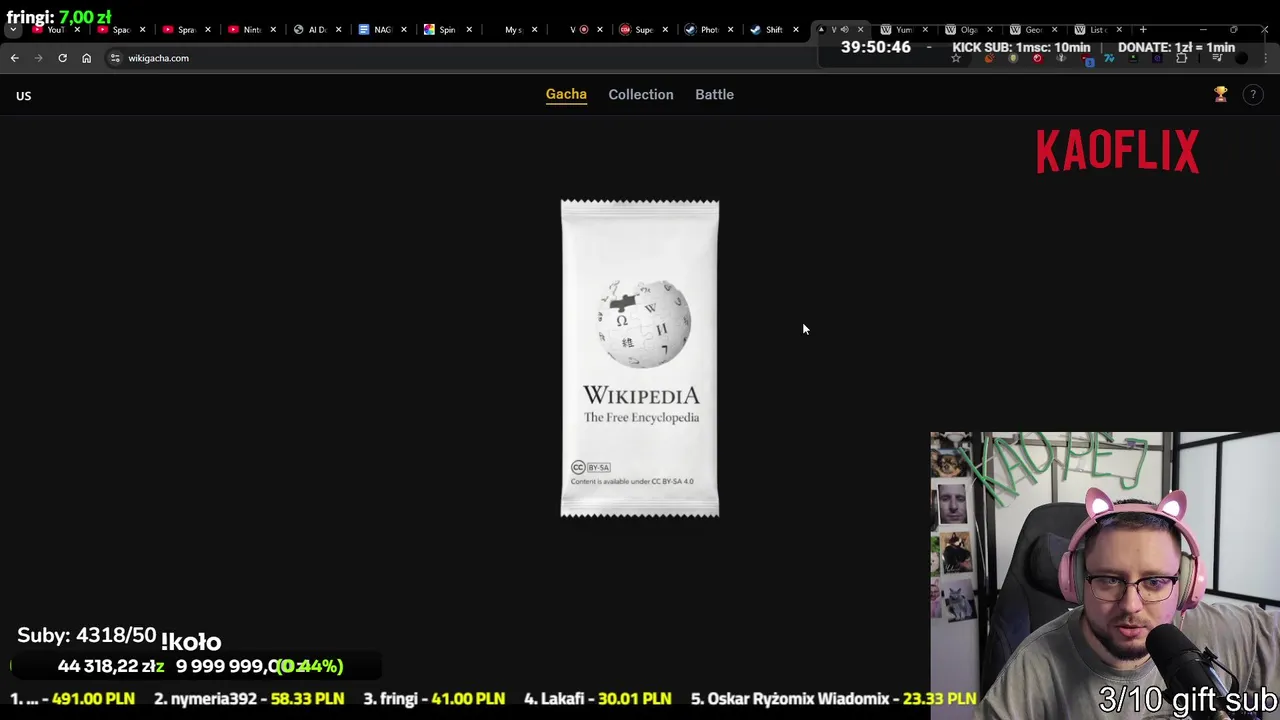The image size is (1280, 720).
Task: Switch to the Spin browser tab
Action: 446,30
